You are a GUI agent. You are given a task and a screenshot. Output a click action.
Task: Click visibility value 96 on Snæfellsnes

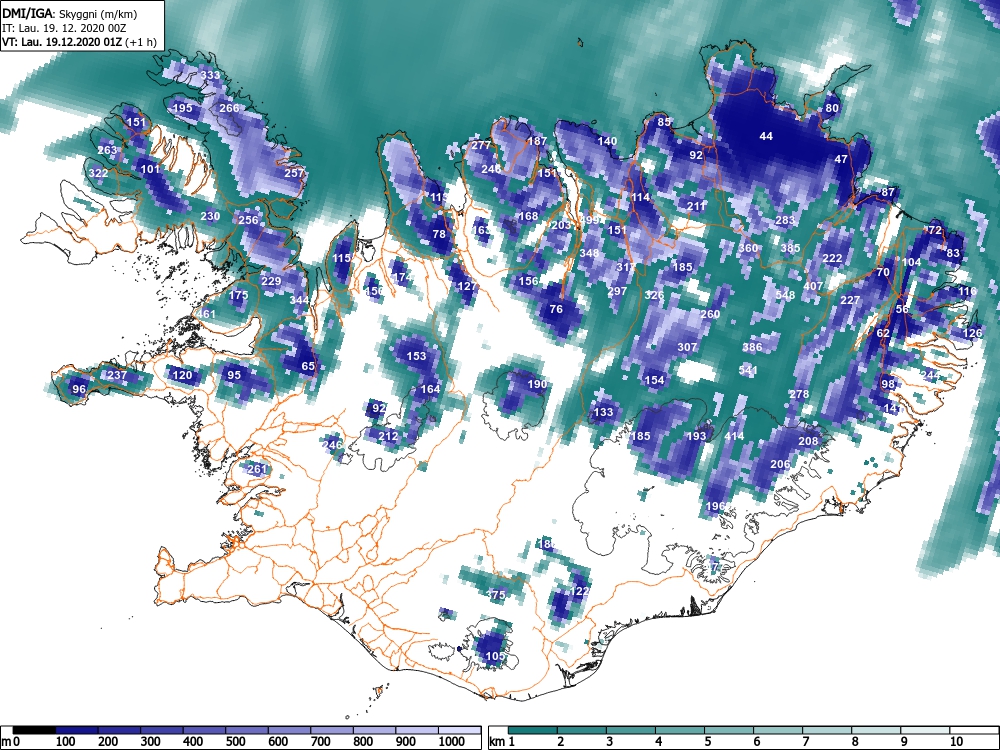click(79, 388)
